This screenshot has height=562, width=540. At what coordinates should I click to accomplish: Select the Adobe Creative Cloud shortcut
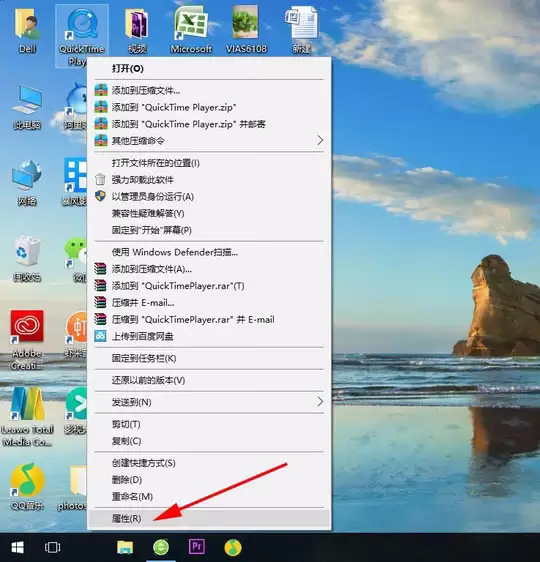click(27, 340)
